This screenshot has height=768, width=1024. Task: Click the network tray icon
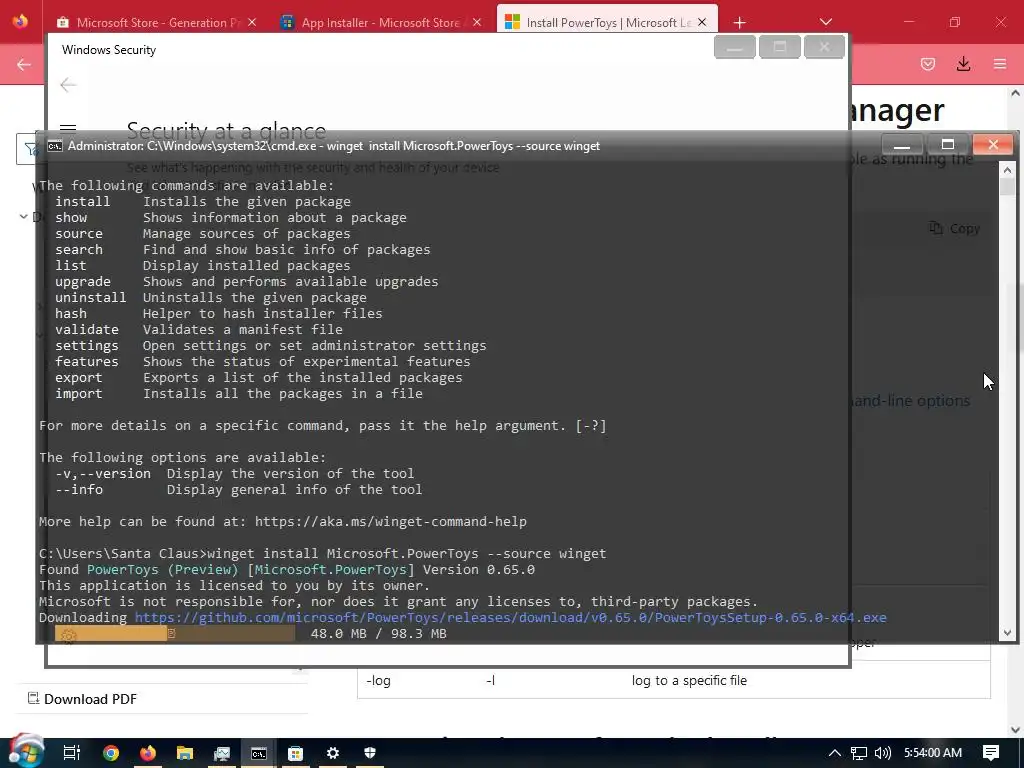click(859, 753)
